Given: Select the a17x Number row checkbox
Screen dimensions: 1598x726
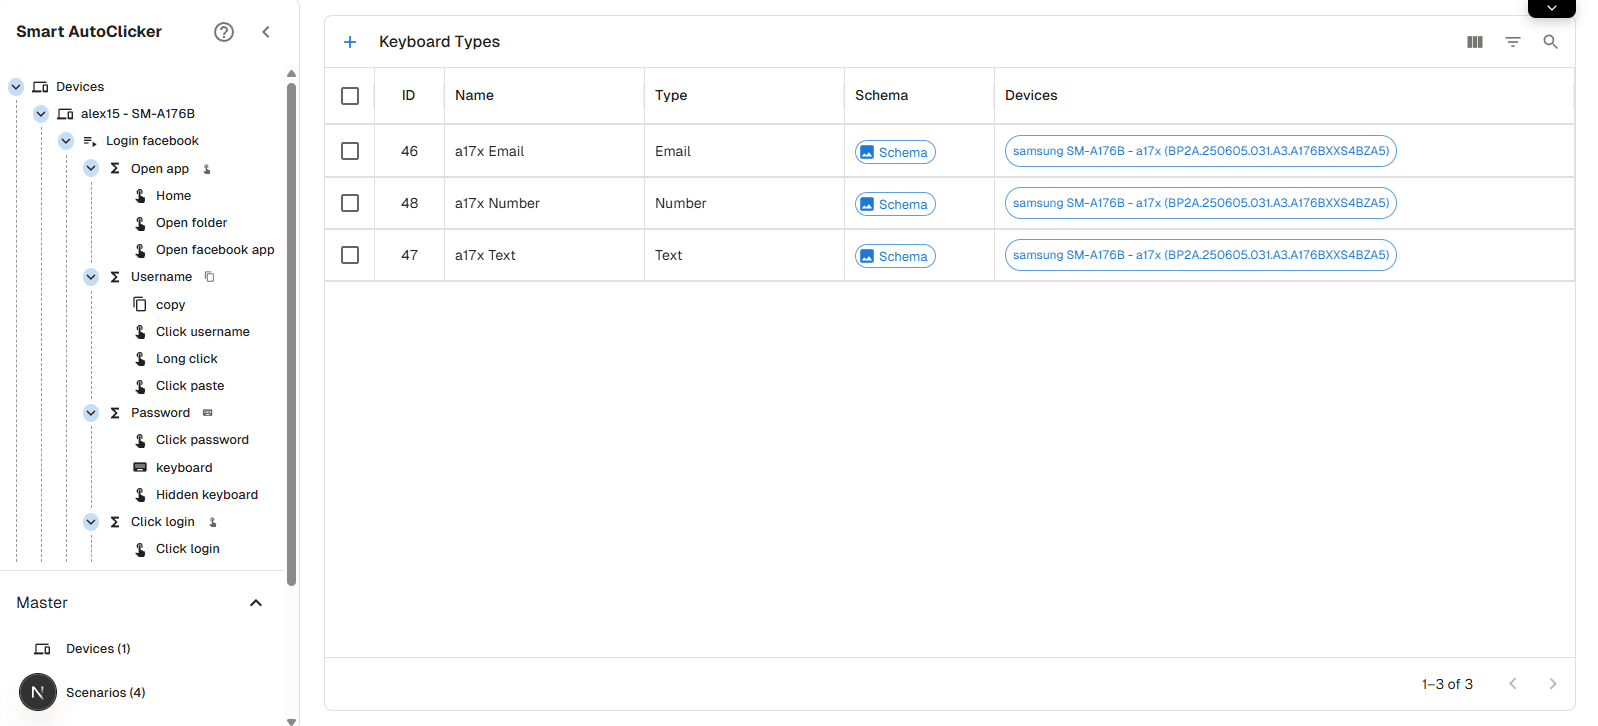Looking at the screenshot, I should [350, 203].
